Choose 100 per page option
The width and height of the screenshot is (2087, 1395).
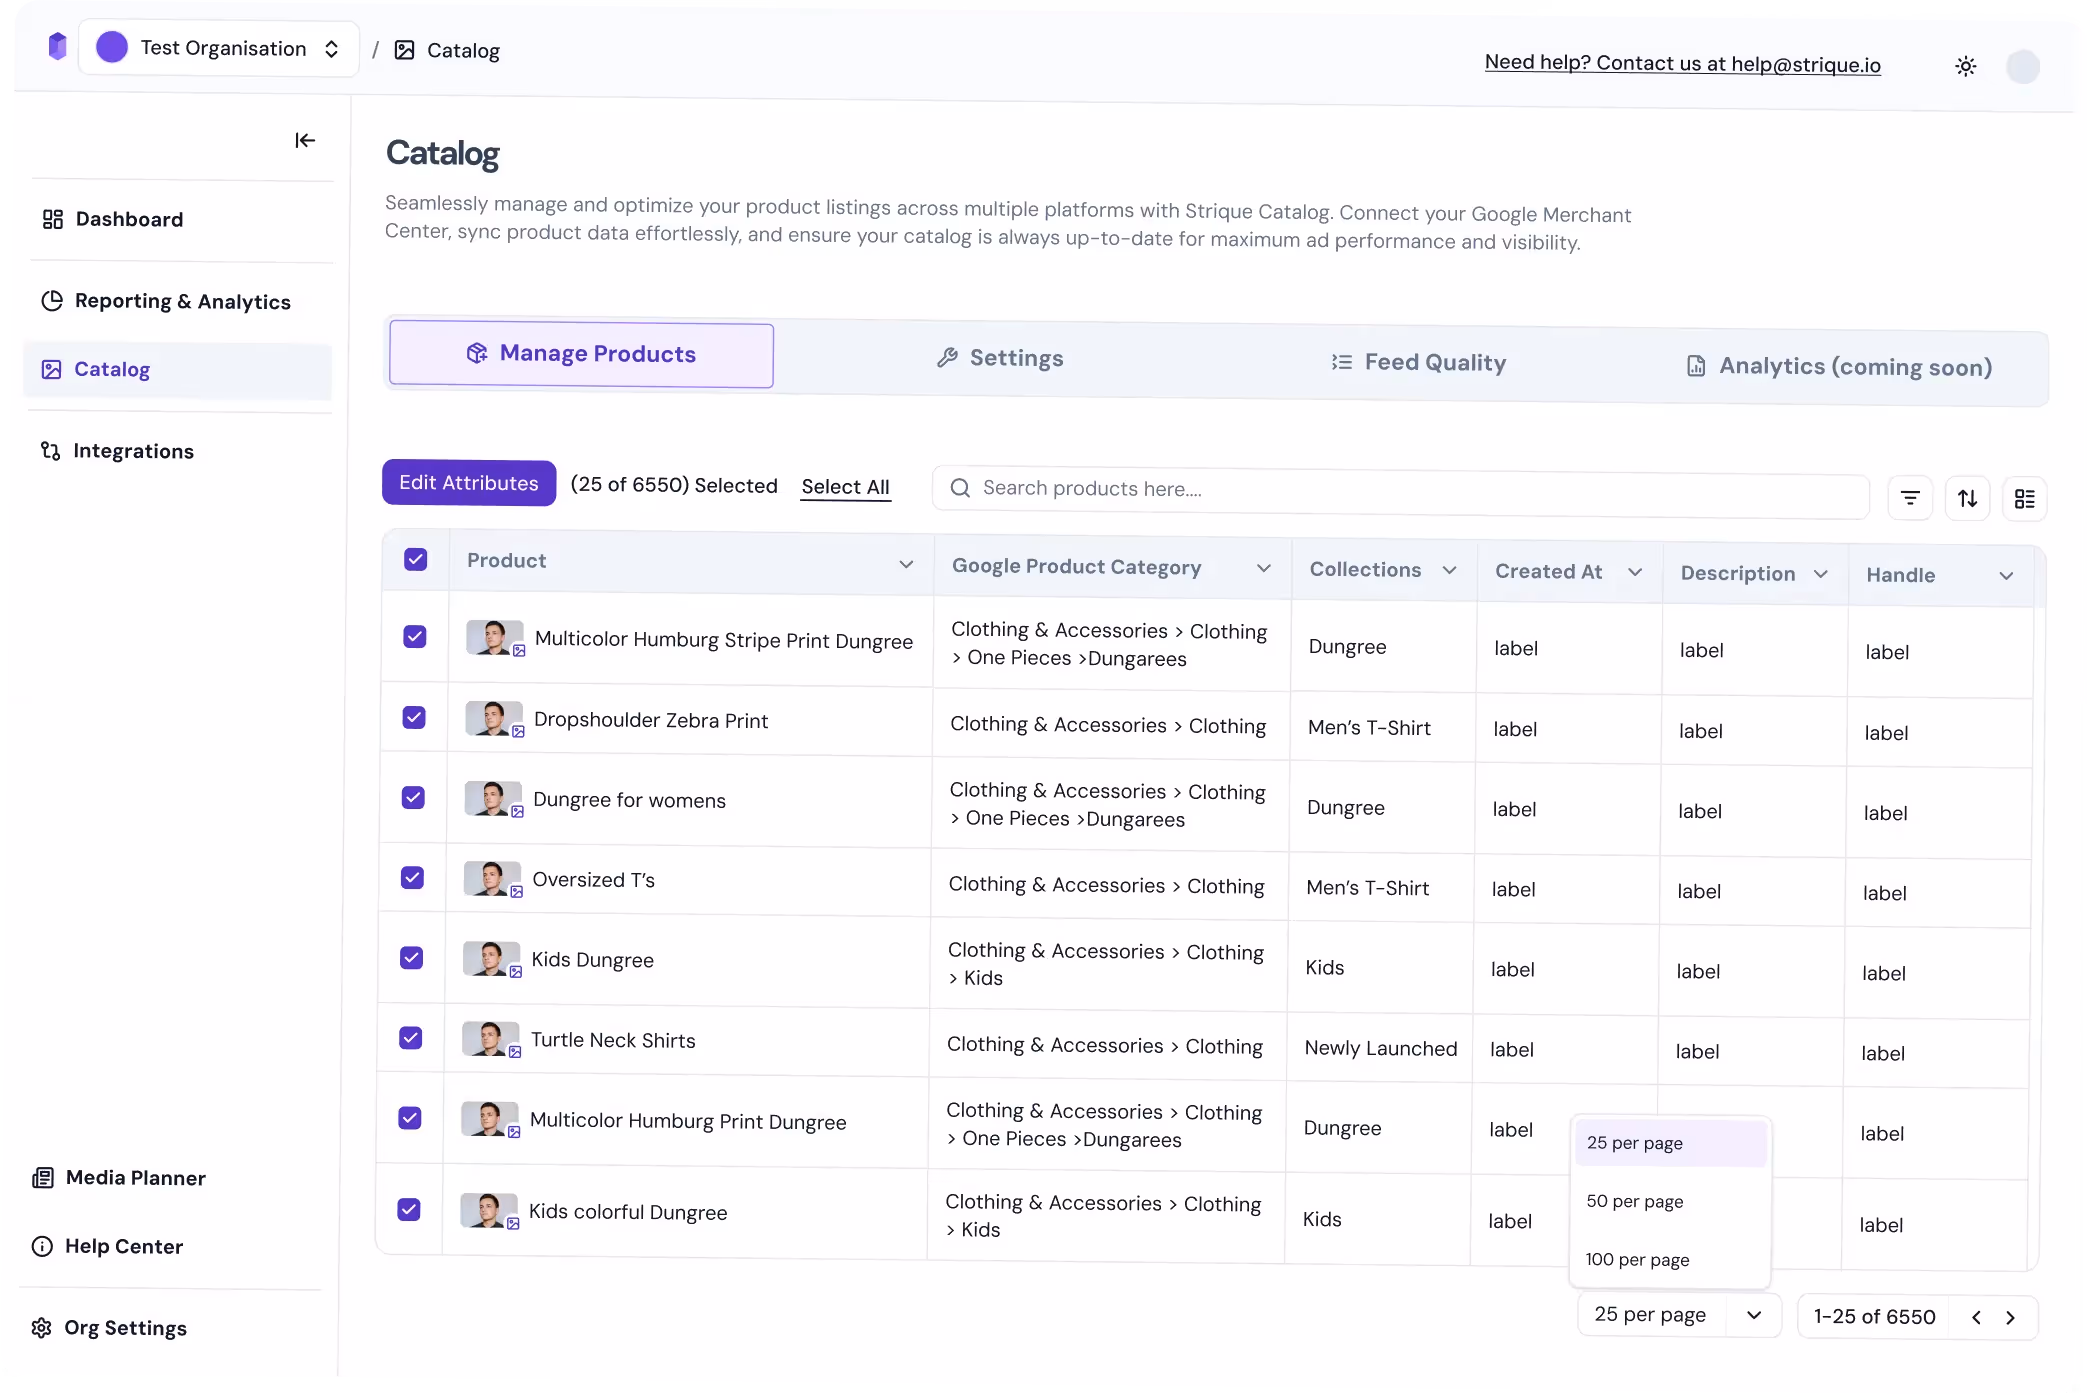1669,1260
